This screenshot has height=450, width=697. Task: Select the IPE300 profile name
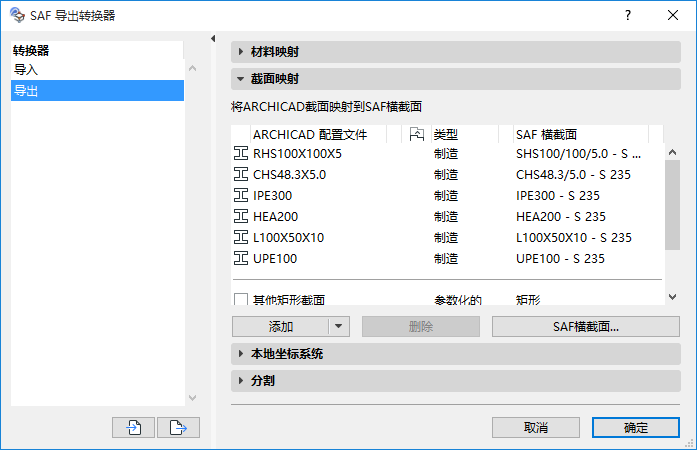[272, 195]
